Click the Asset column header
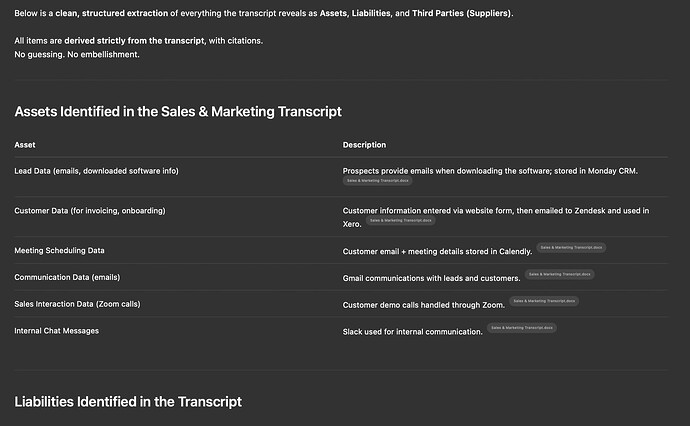 point(25,145)
